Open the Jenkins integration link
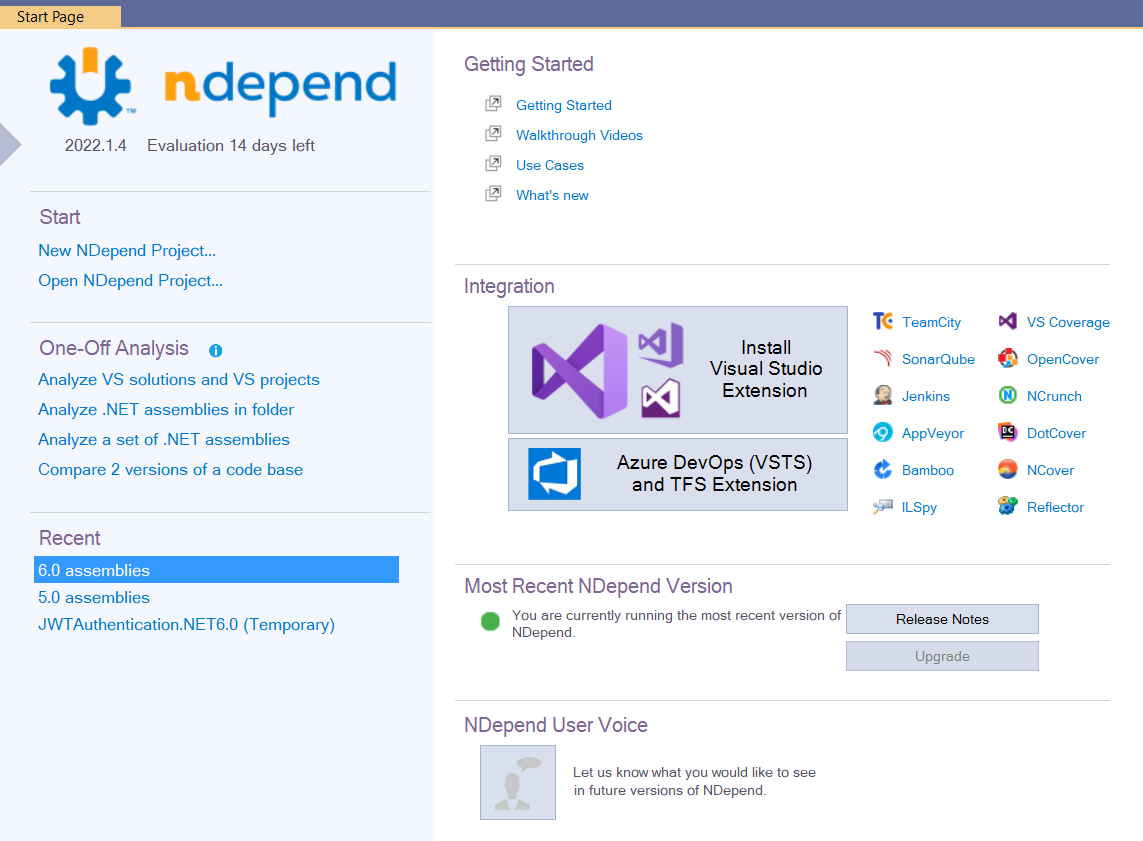 [925, 396]
